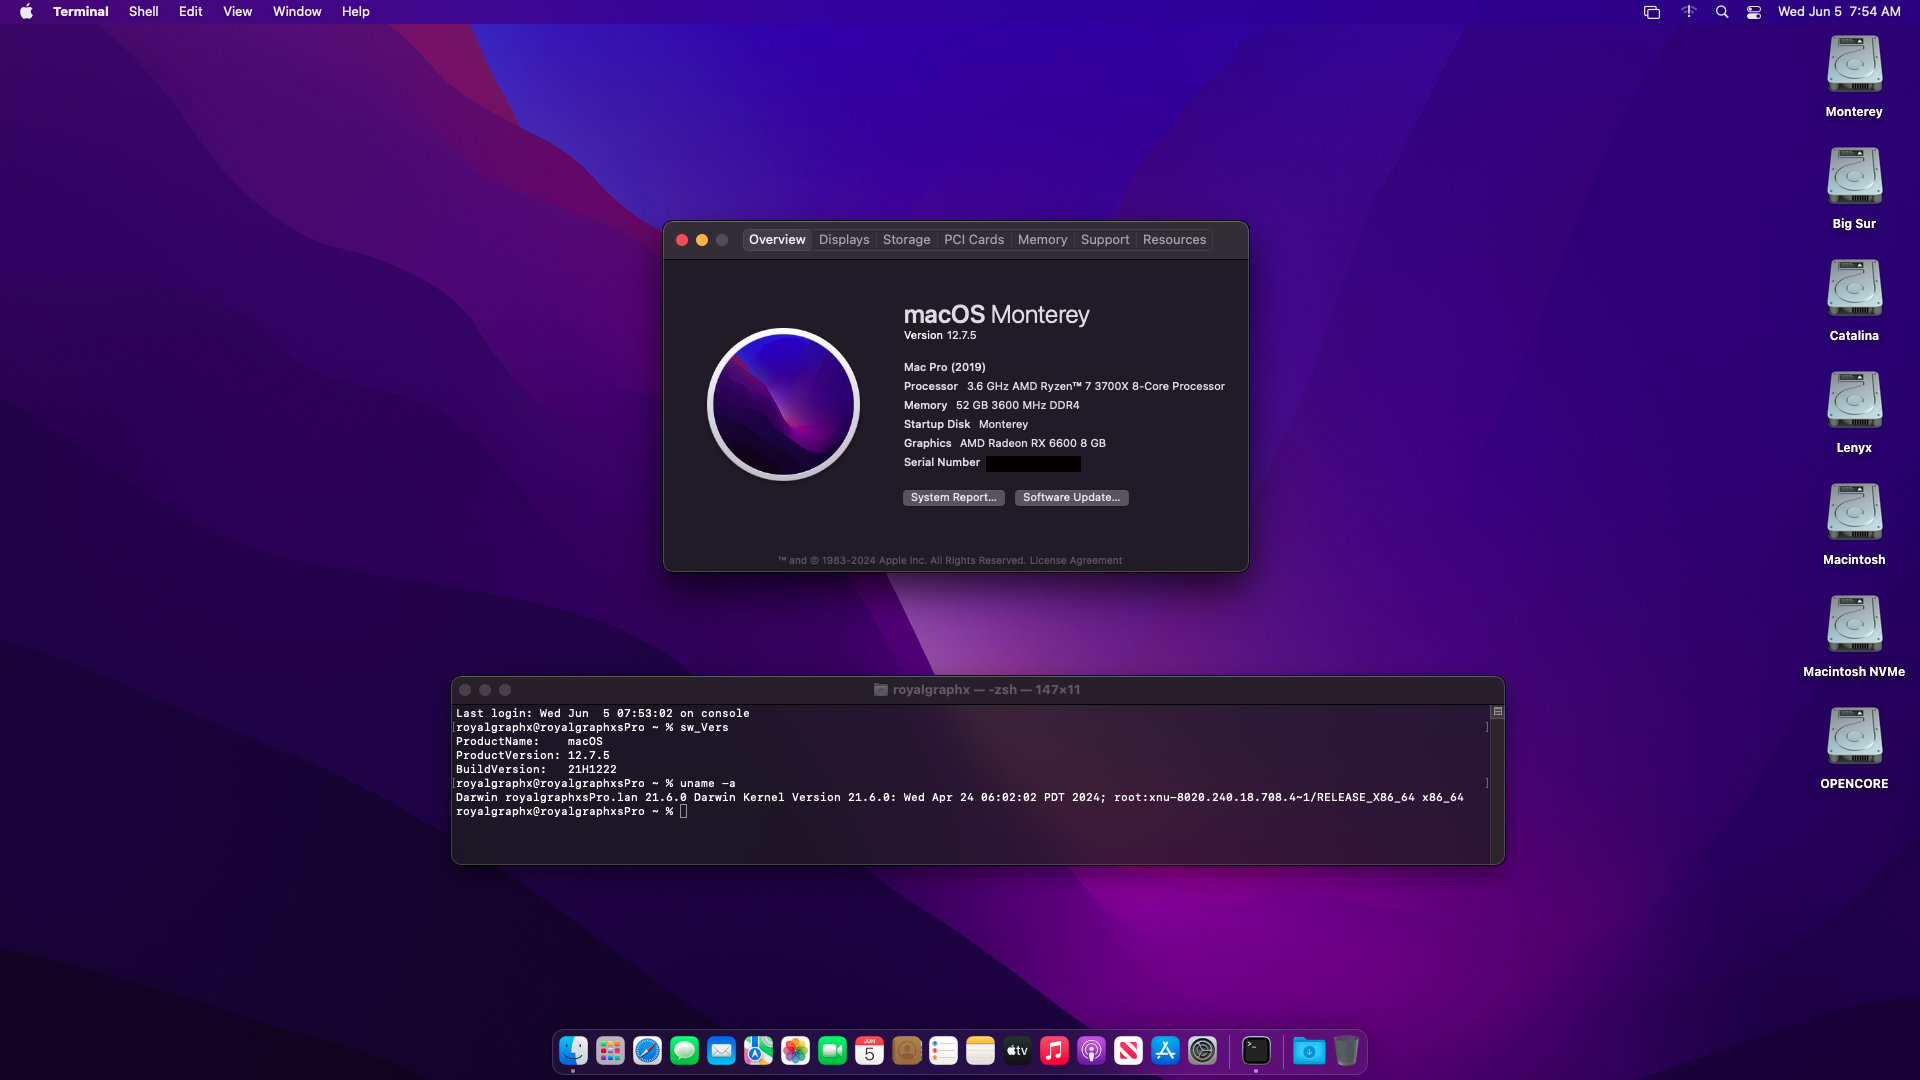The image size is (1920, 1080).
Task: Open the Apple menu
Action: click(27, 12)
